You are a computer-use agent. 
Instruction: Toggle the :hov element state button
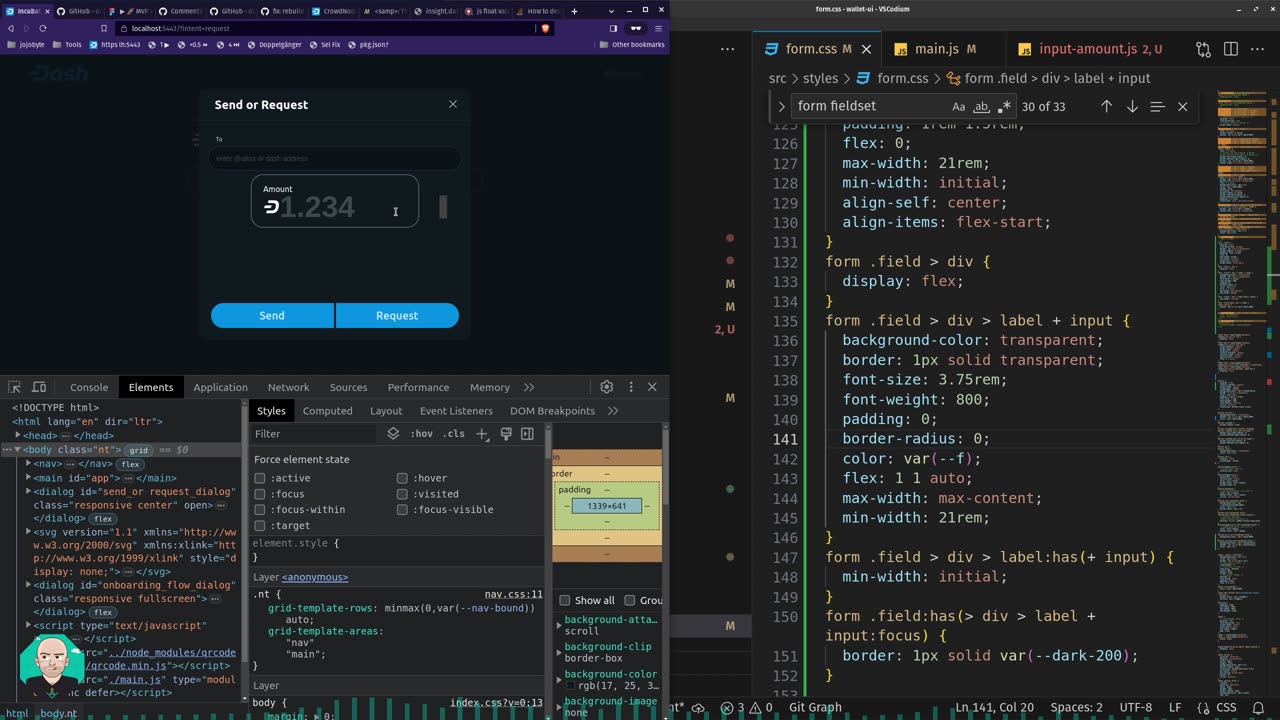(x=422, y=434)
